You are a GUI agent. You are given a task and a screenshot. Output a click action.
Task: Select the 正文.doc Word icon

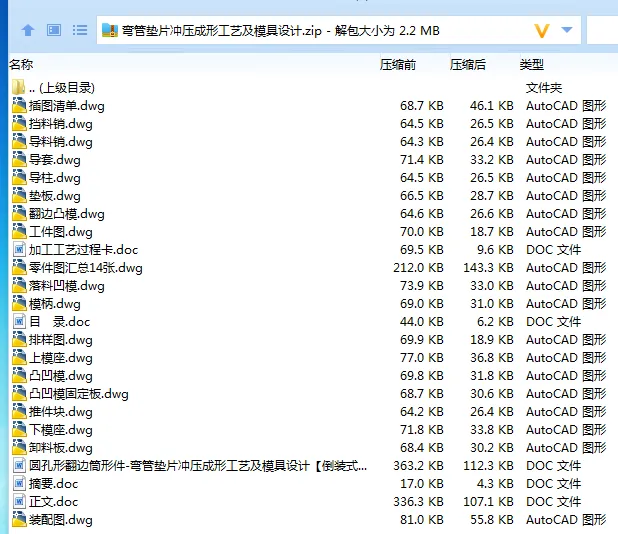[19, 502]
